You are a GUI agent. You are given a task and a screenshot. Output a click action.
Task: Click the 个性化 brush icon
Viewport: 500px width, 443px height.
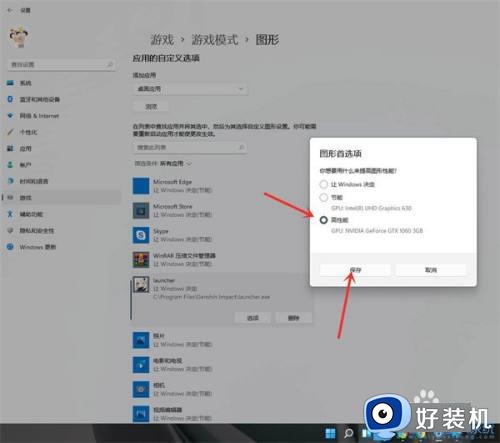point(10,132)
